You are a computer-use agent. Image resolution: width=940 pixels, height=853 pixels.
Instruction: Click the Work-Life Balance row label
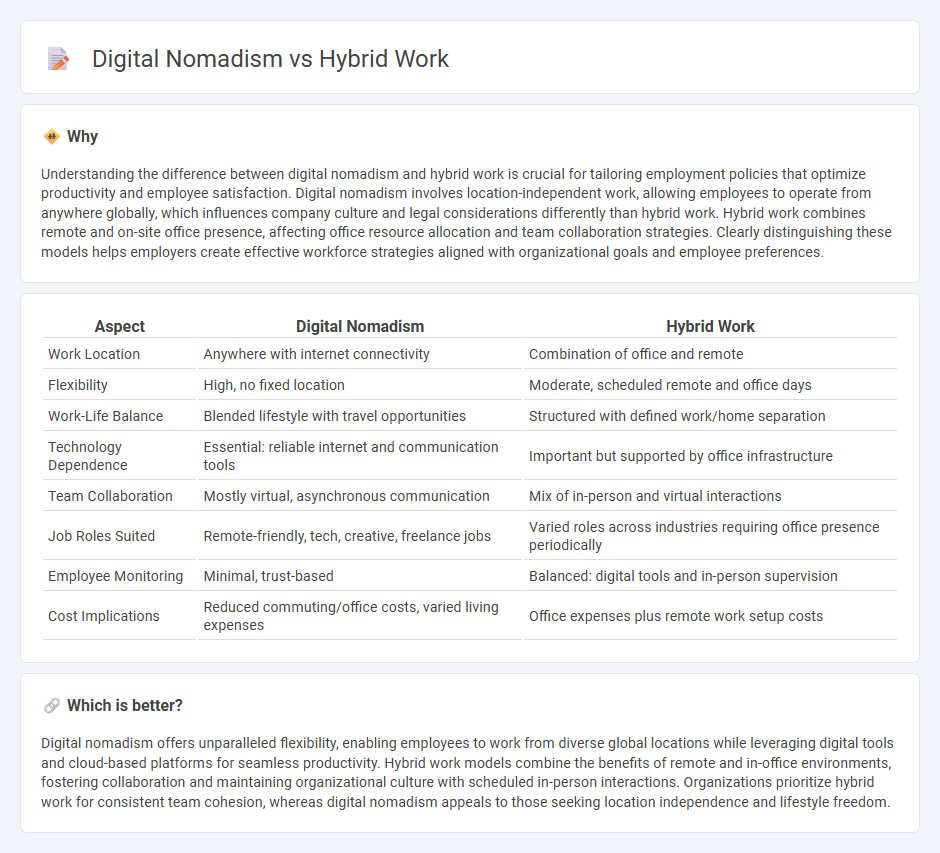click(106, 416)
